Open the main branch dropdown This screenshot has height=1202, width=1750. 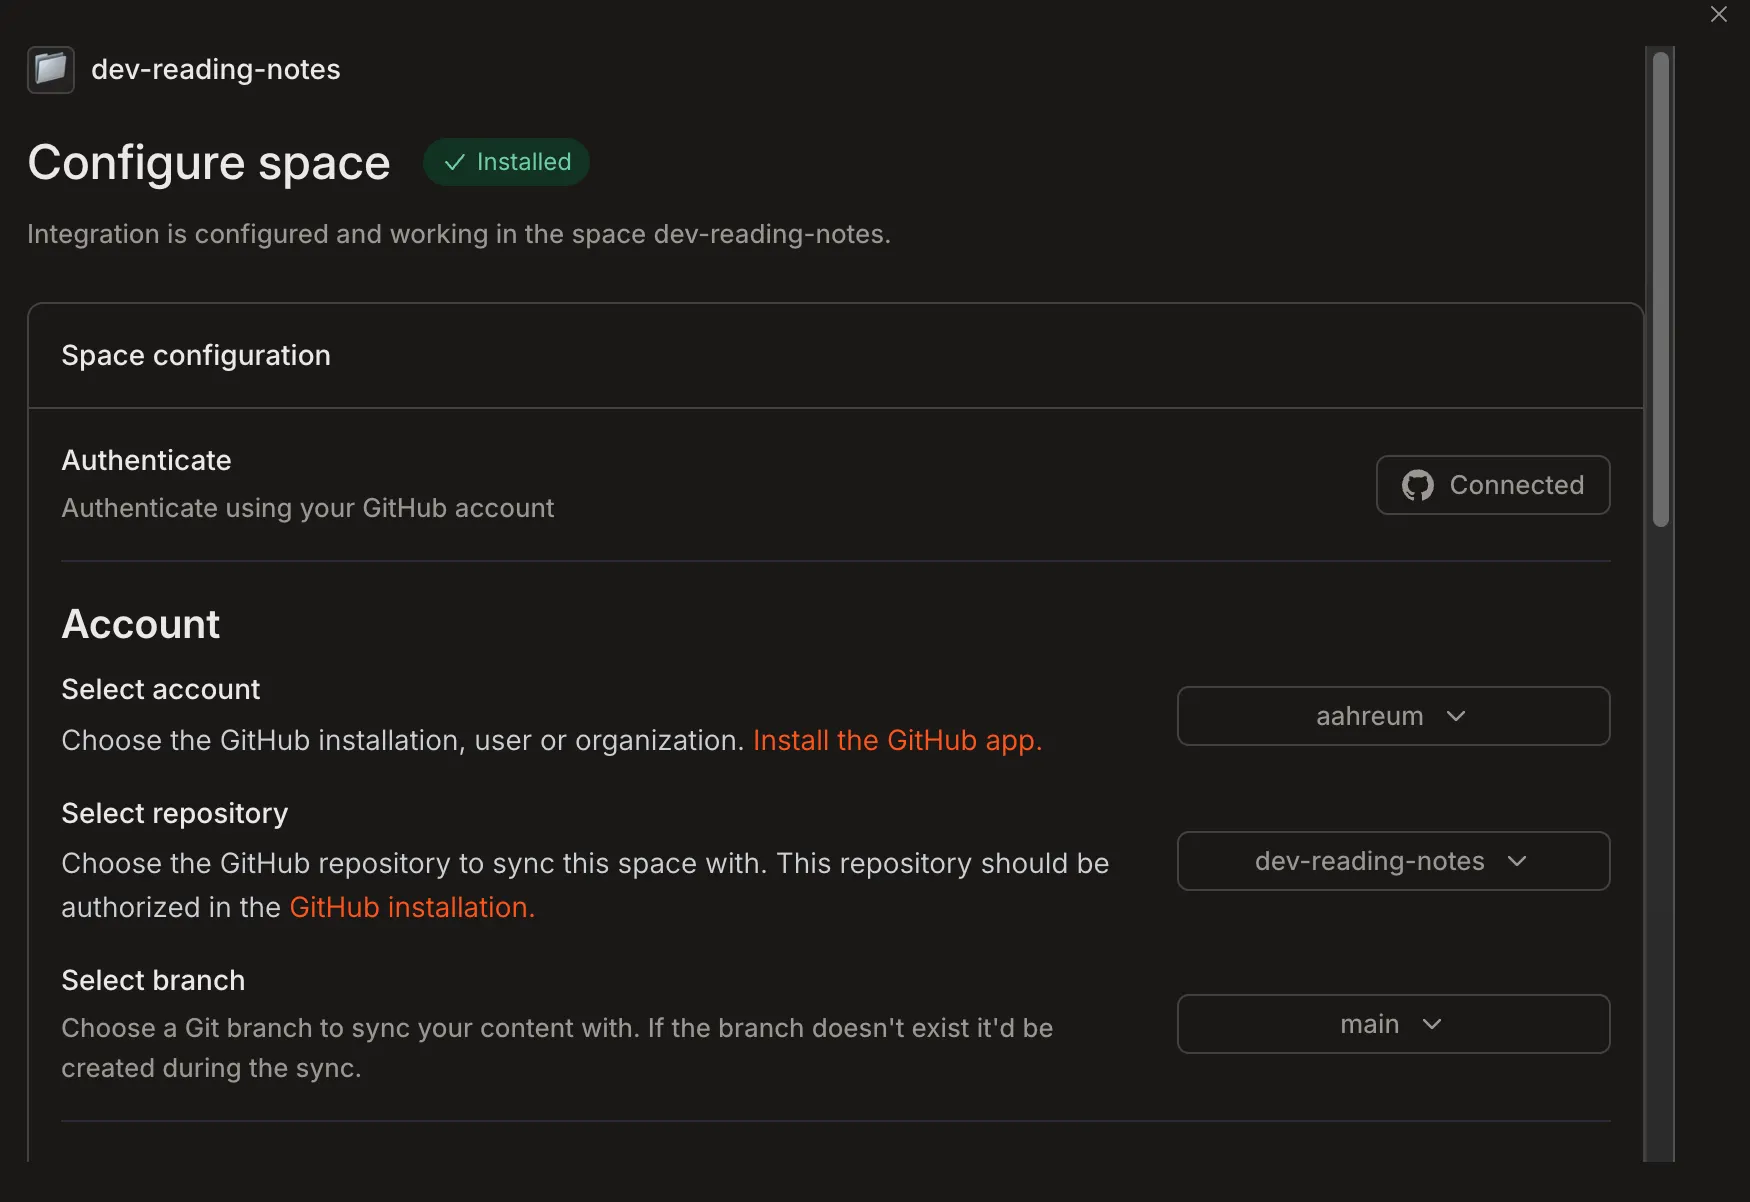click(1393, 1024)
